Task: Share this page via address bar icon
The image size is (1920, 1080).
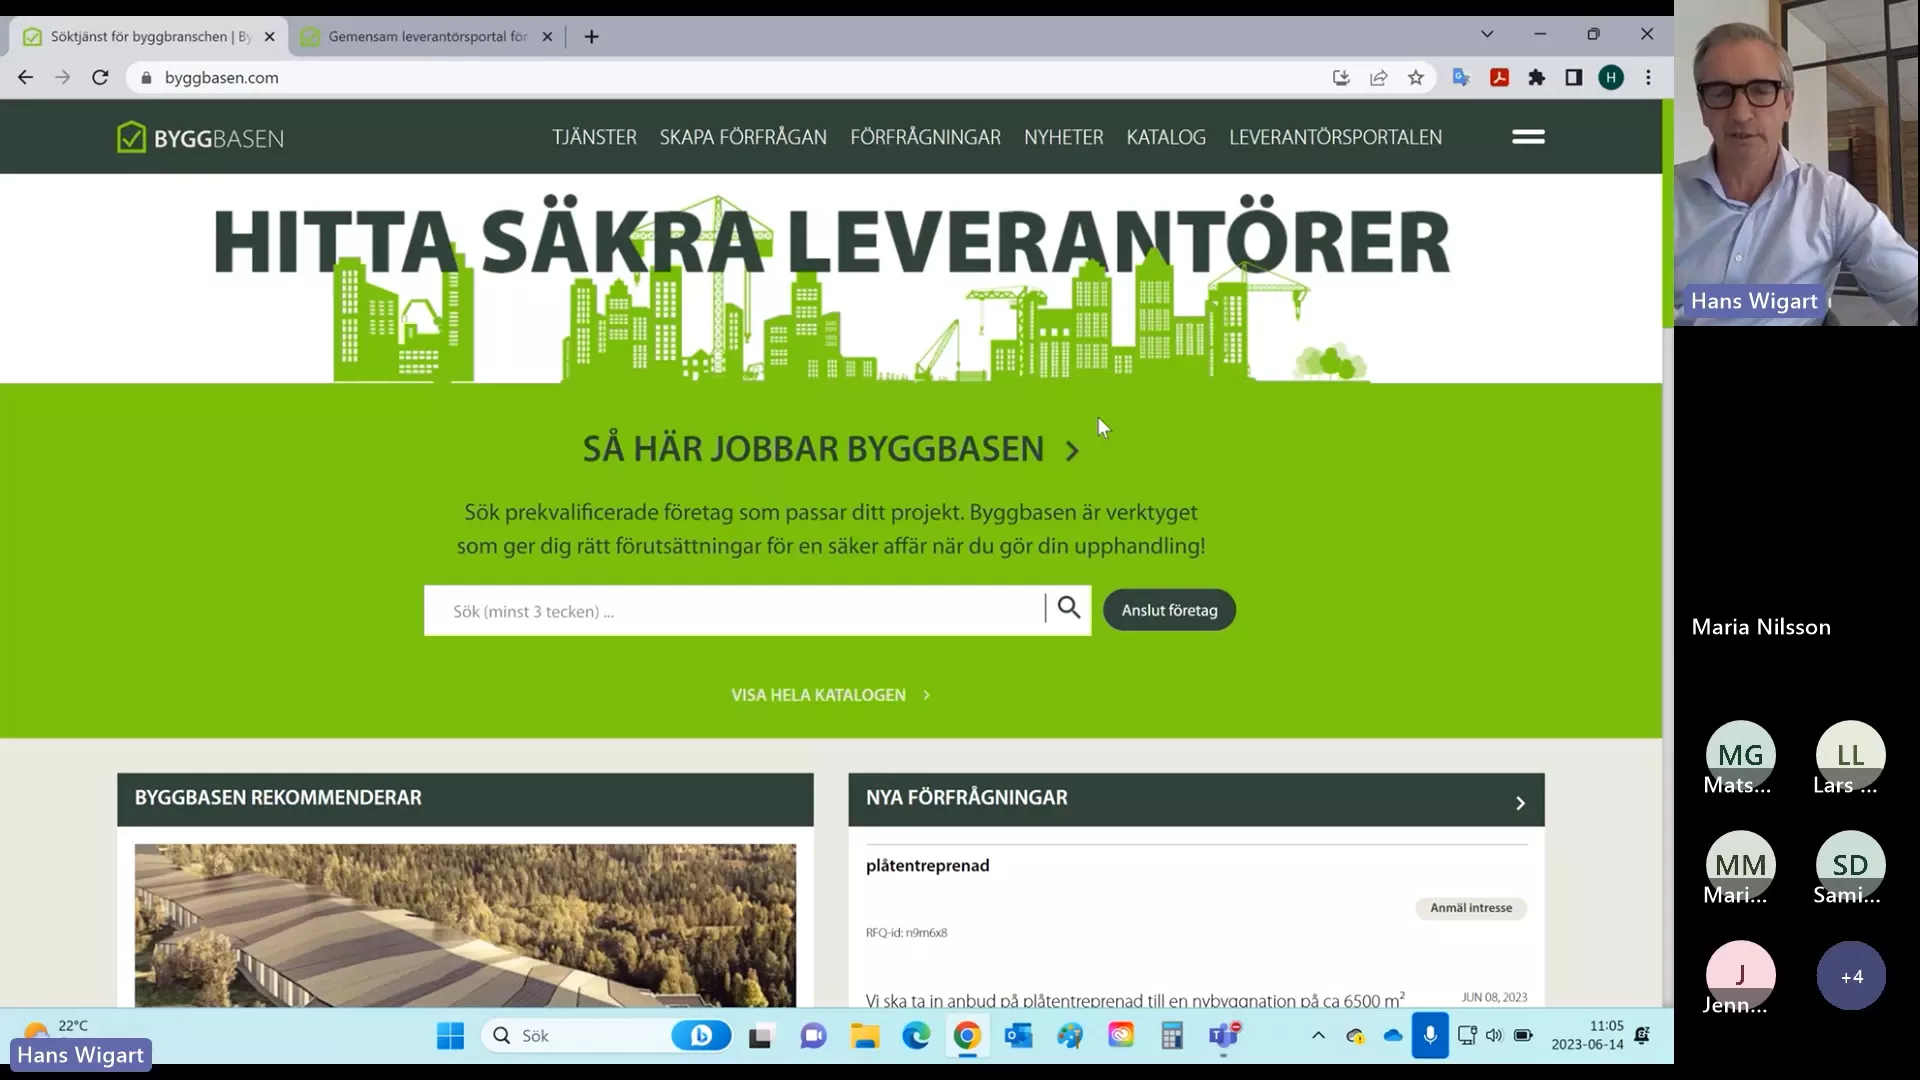Action: [1379, 77]
